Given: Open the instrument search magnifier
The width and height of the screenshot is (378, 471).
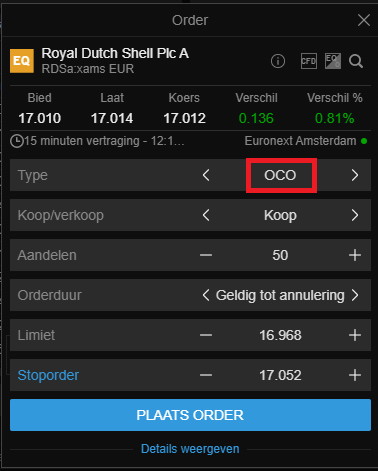Looking at the screenshot, I should click(356, 61).
